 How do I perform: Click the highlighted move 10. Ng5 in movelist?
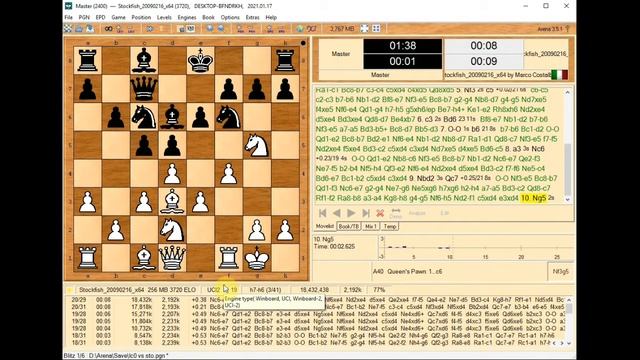[533, 198]
